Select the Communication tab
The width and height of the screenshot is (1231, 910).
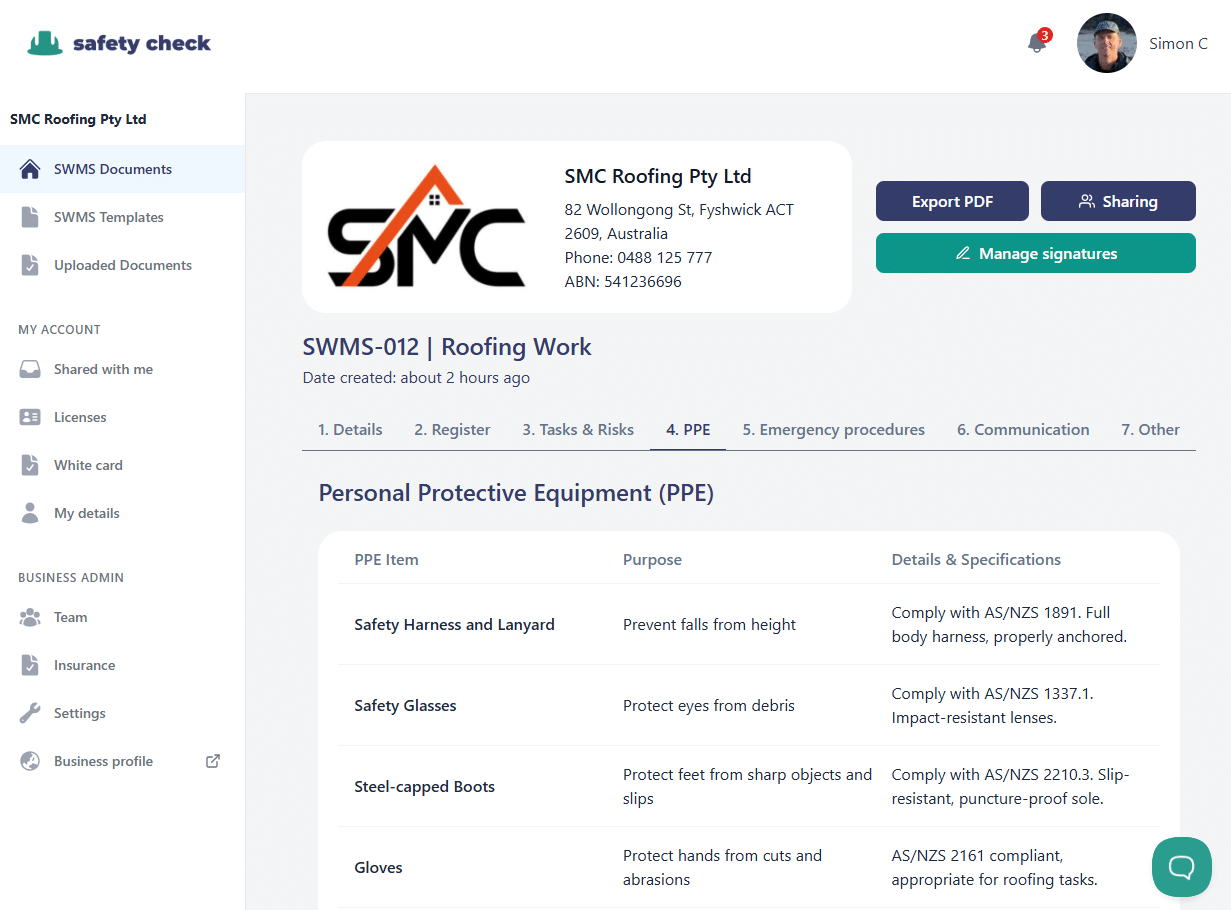[x=1023, y=429]
